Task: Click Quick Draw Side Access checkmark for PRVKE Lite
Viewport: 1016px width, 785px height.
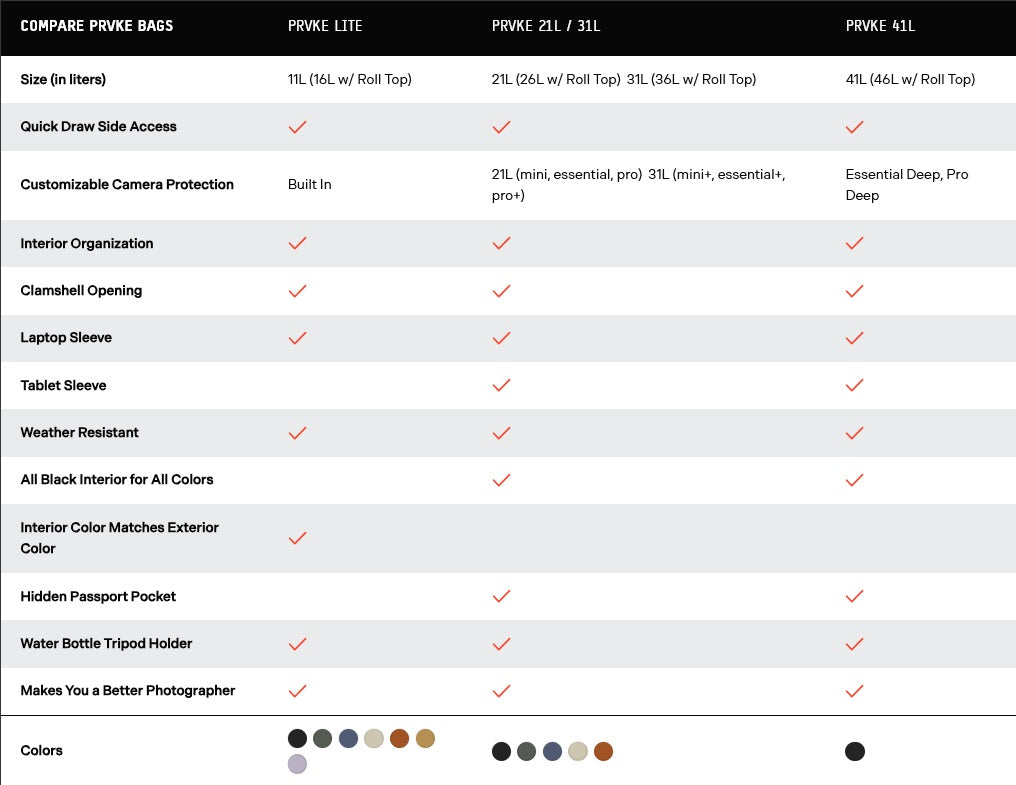Action: coord(297,127)
